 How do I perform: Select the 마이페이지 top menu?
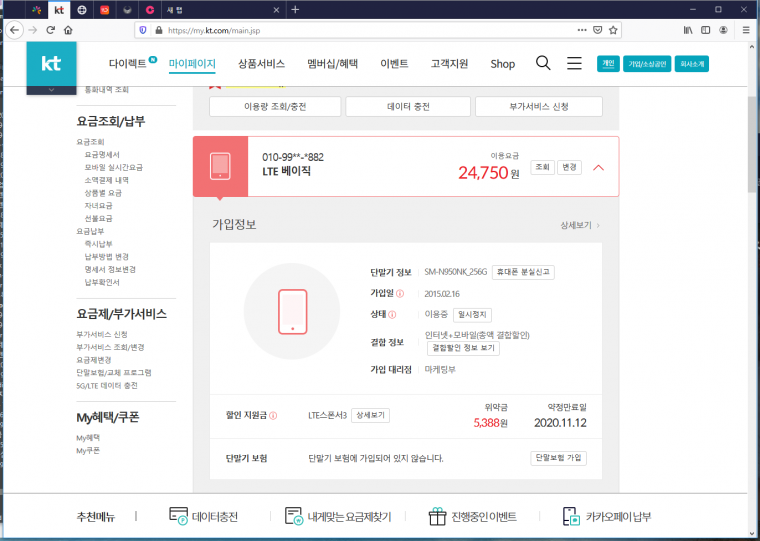pos(192,64)
